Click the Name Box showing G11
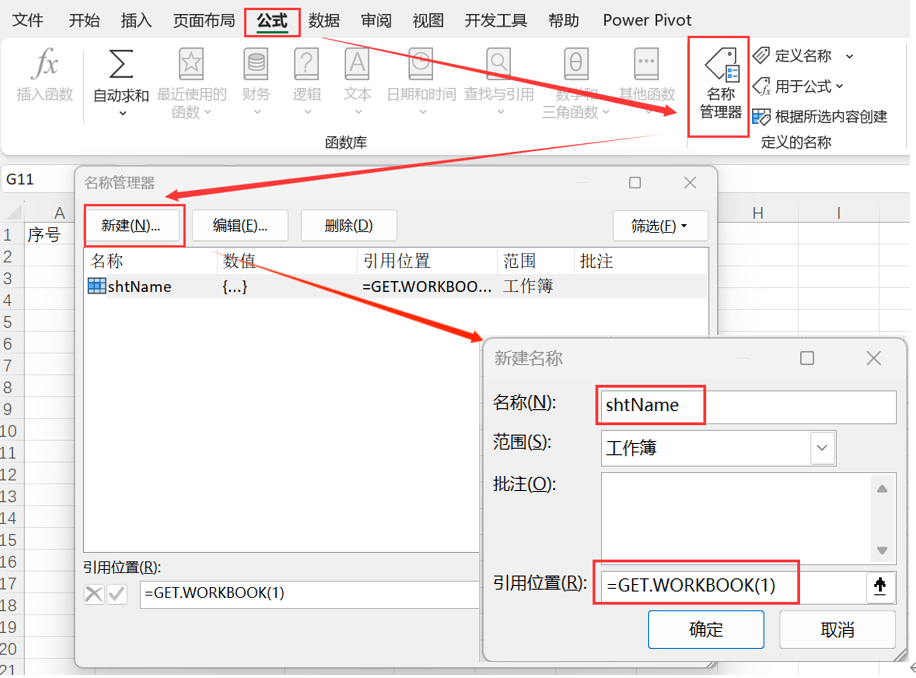 point(36,180)
